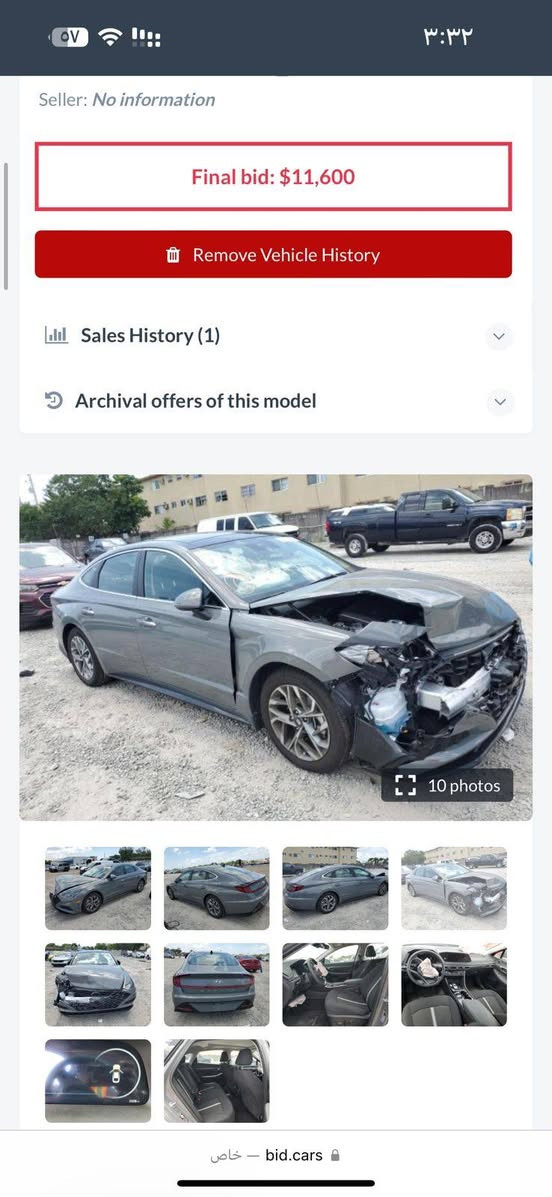Select the instrument cluster dashboard thumbnail
The height and width of the screenshot is (1197, 552).
tap(98, 1081)
